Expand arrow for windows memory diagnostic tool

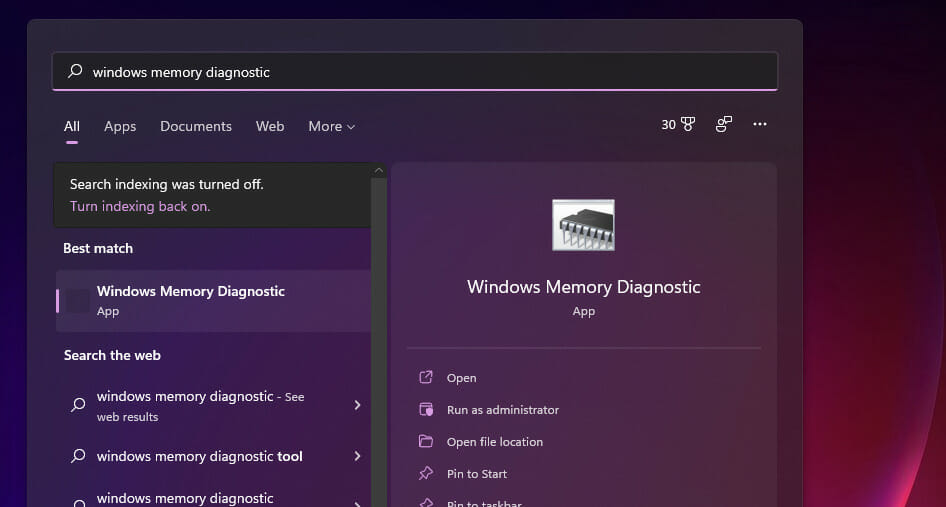357,456
